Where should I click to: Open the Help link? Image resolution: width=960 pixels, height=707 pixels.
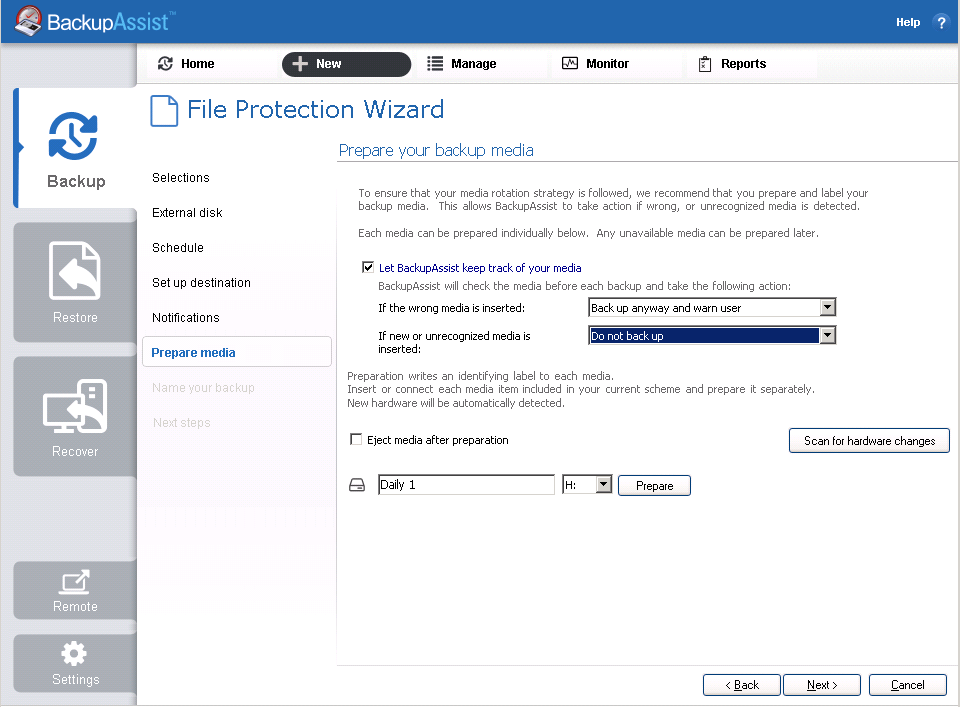coord(908,22)
